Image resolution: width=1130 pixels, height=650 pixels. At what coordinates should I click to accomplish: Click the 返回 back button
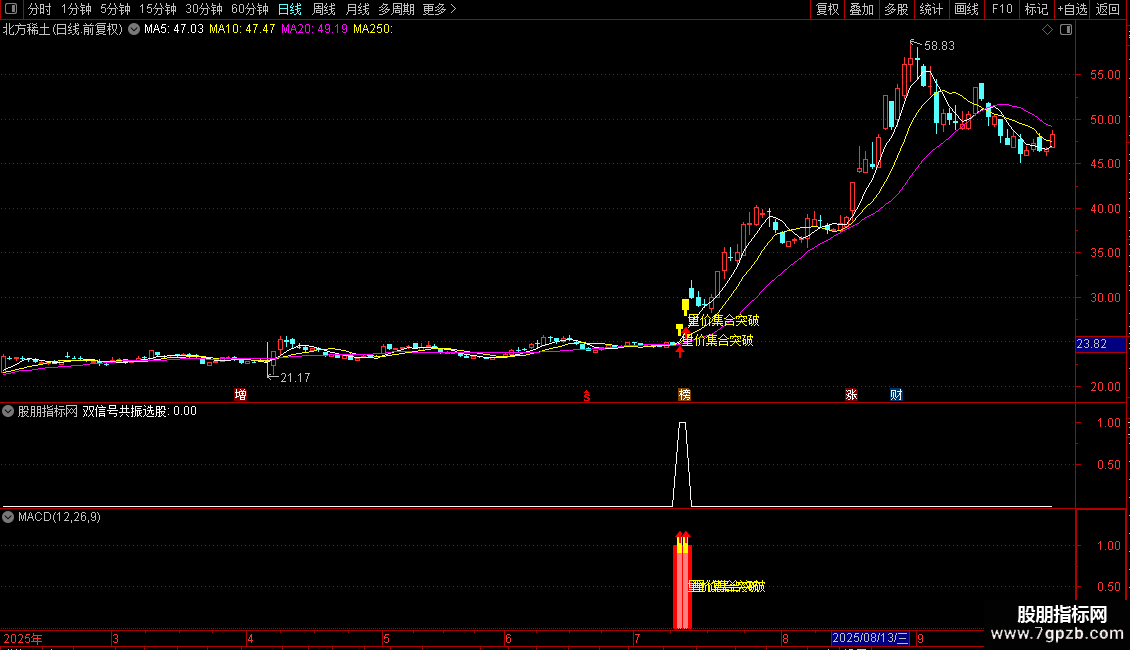point(1108,9)
